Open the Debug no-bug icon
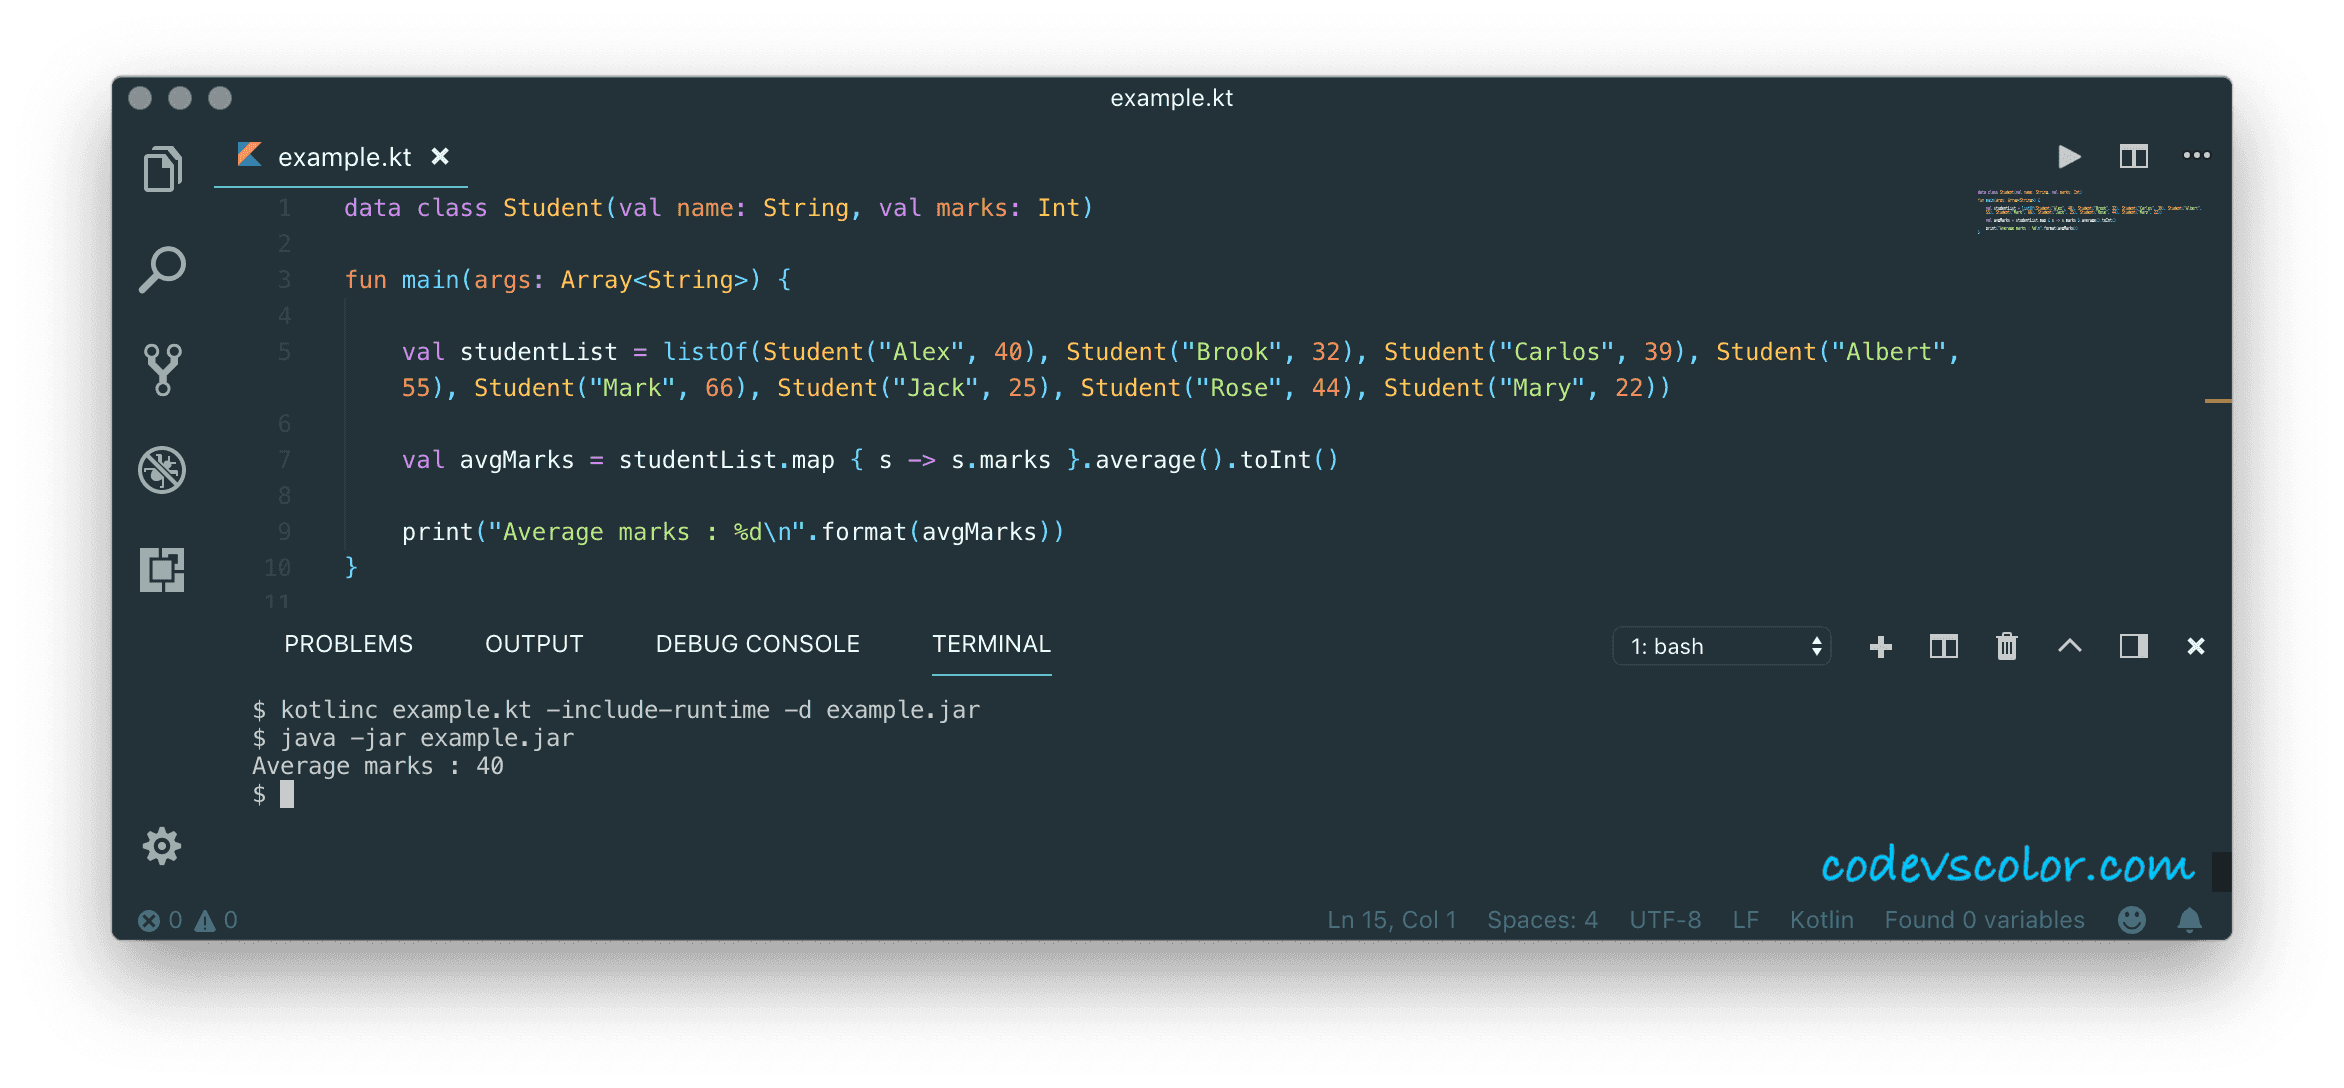Viewport: 2344px width, 1088px height. tap(162, 469)
